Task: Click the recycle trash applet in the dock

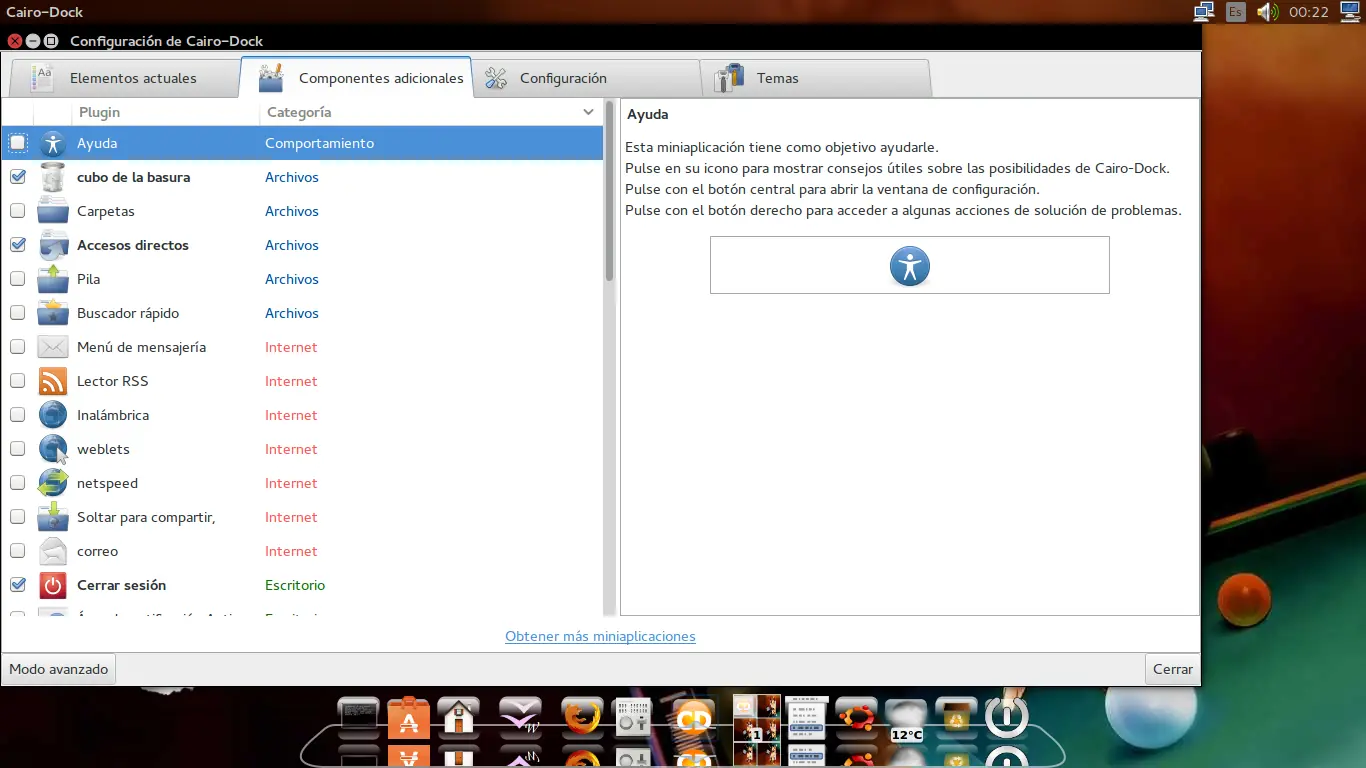Action: [957, 717]
